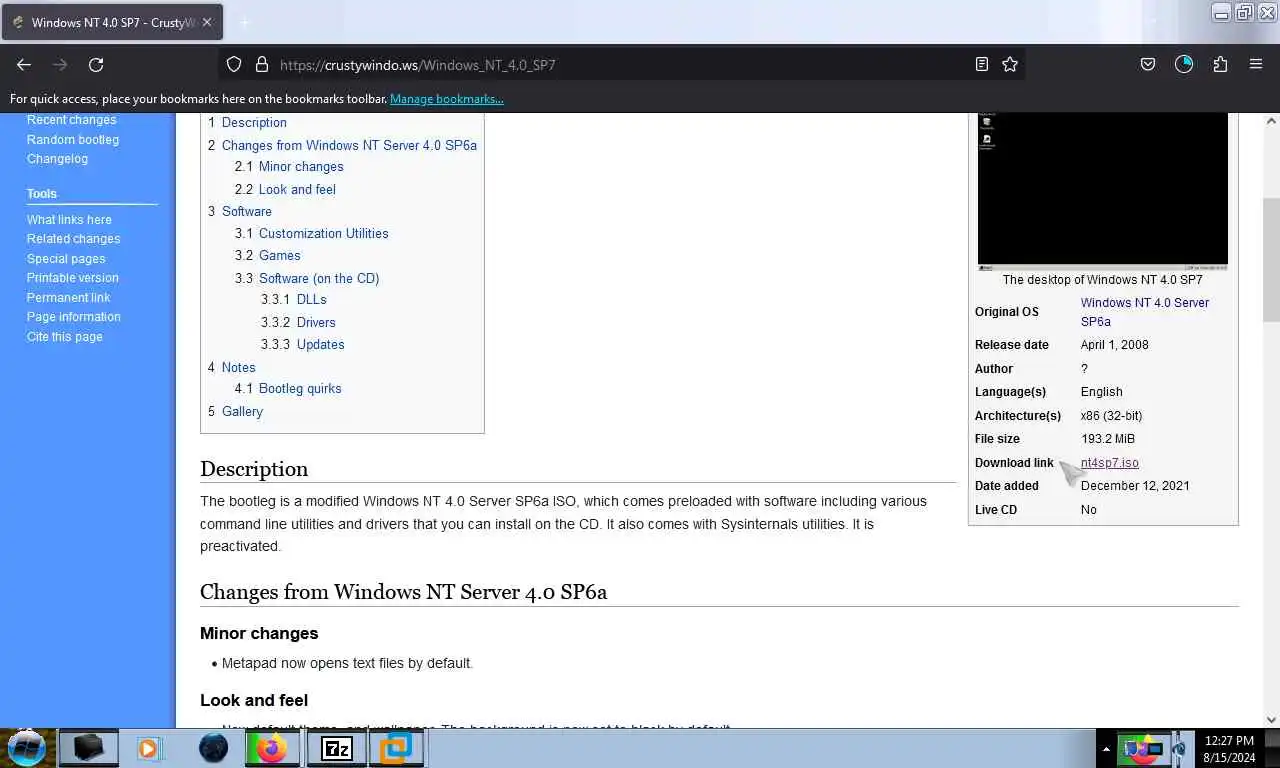This screenshot has height=768, width=1280.
Task: Jump to contents entry 4 Notes
Action: [232, 368]
